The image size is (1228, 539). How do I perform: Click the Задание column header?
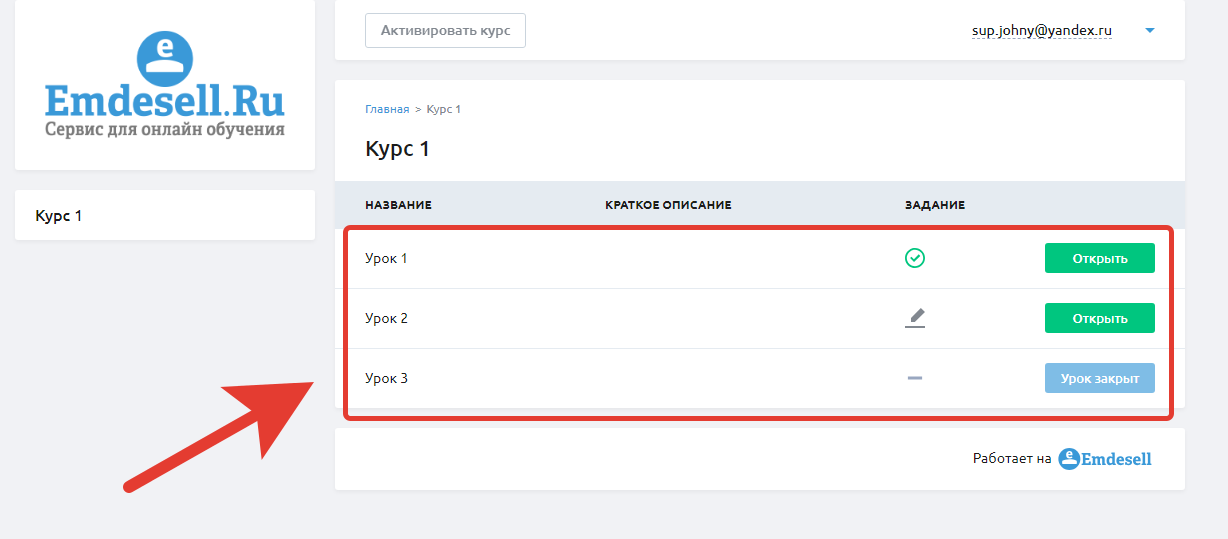point(935,205)
